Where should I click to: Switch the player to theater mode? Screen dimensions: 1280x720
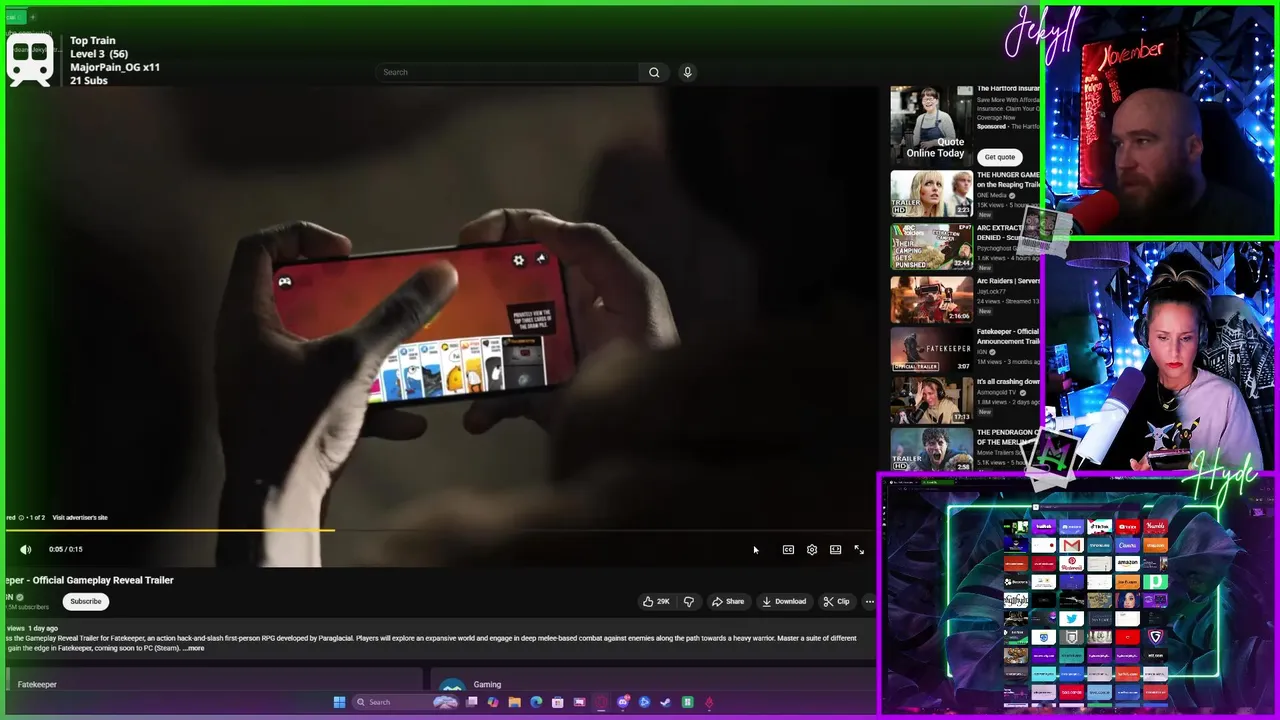tap(835, 549)
